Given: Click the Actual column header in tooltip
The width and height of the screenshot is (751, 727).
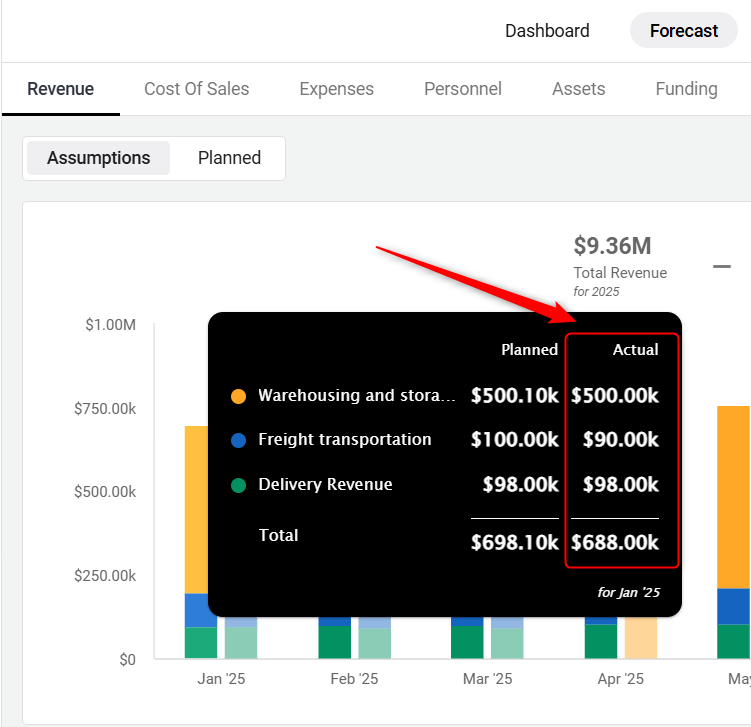Looking at the screenshot, I should coord(635,349).
